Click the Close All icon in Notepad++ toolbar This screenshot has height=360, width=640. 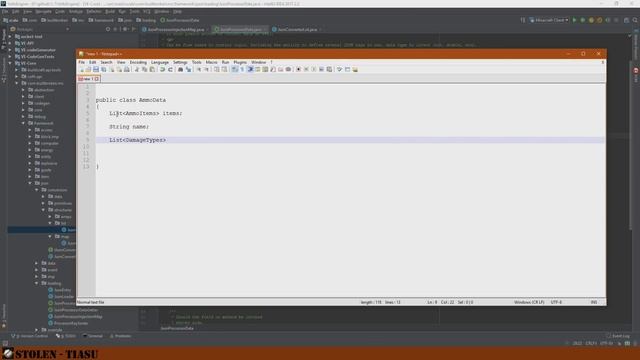click(x=119, y=69)
